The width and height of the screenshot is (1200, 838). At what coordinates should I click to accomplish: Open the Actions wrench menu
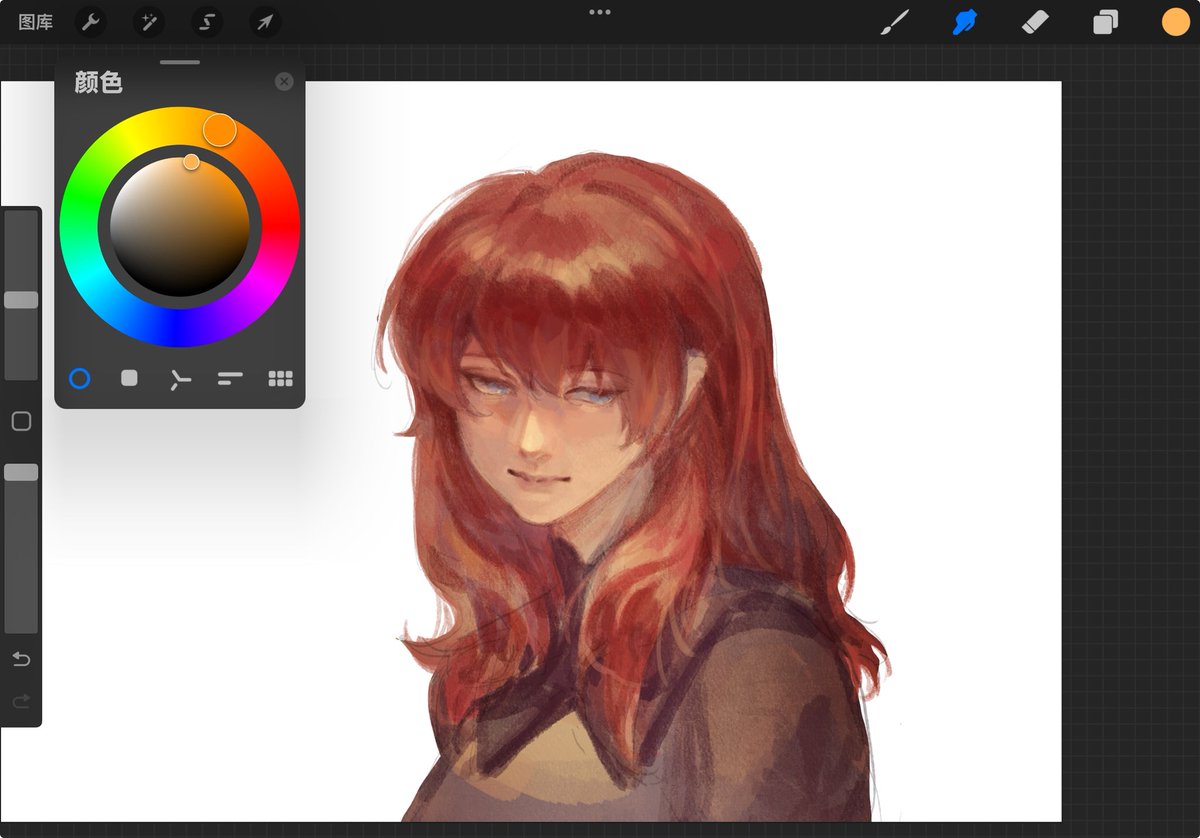pos(91,22)
